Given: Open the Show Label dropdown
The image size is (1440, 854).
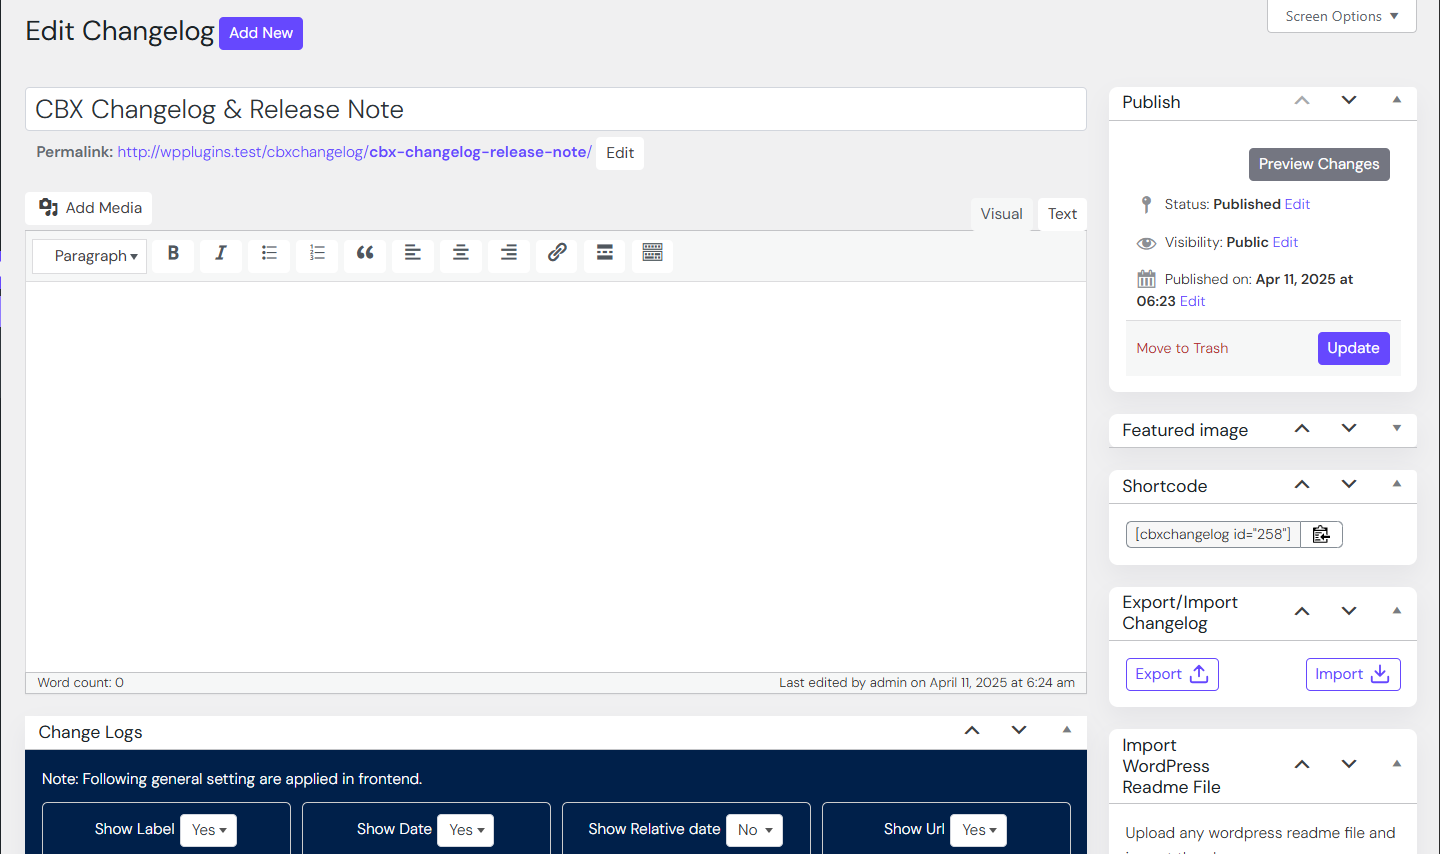Looking at the screenshot, I should [208, 830].
